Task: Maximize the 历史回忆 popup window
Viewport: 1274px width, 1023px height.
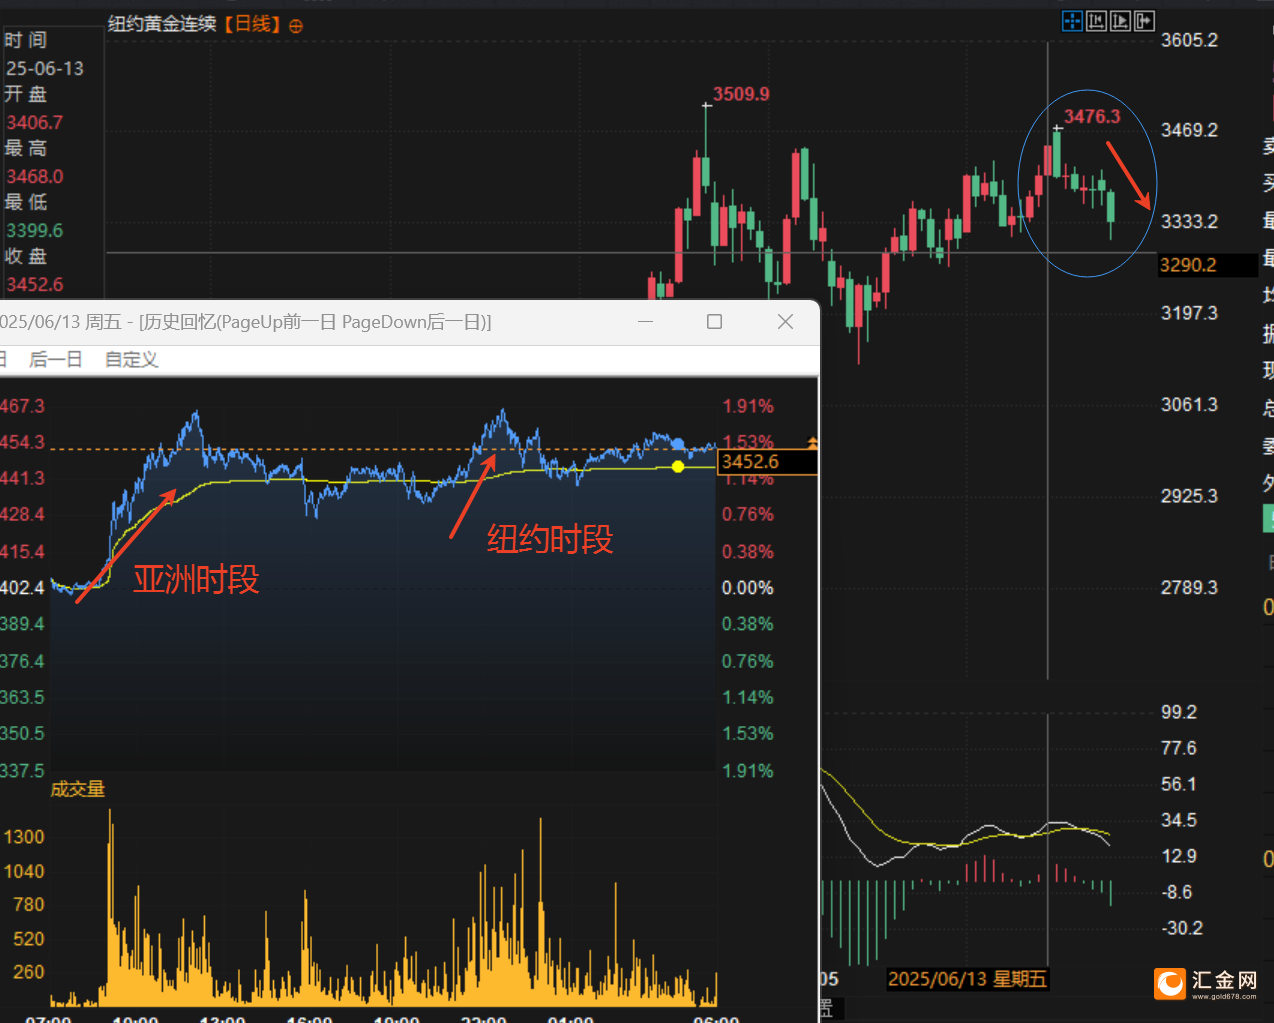Action: click(x=714, y=321)
